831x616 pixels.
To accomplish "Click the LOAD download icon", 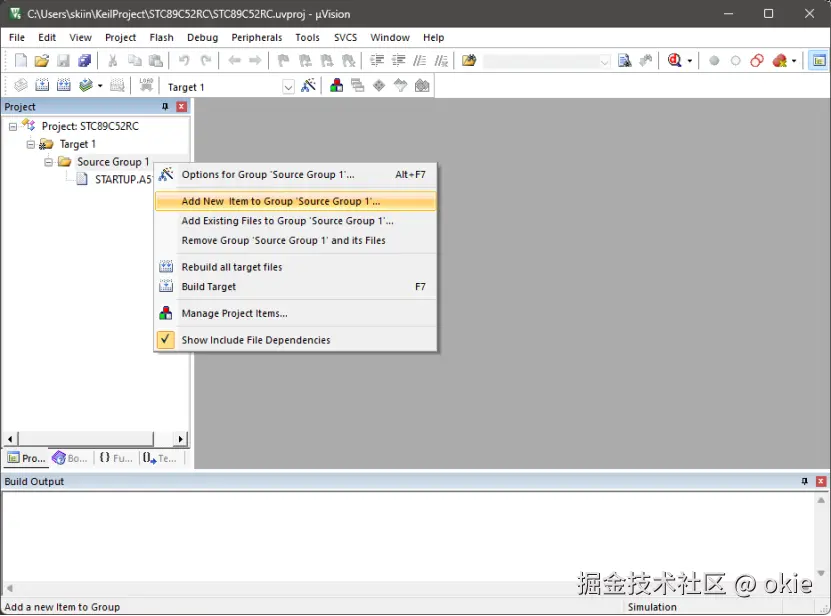I will pos(146,85).
